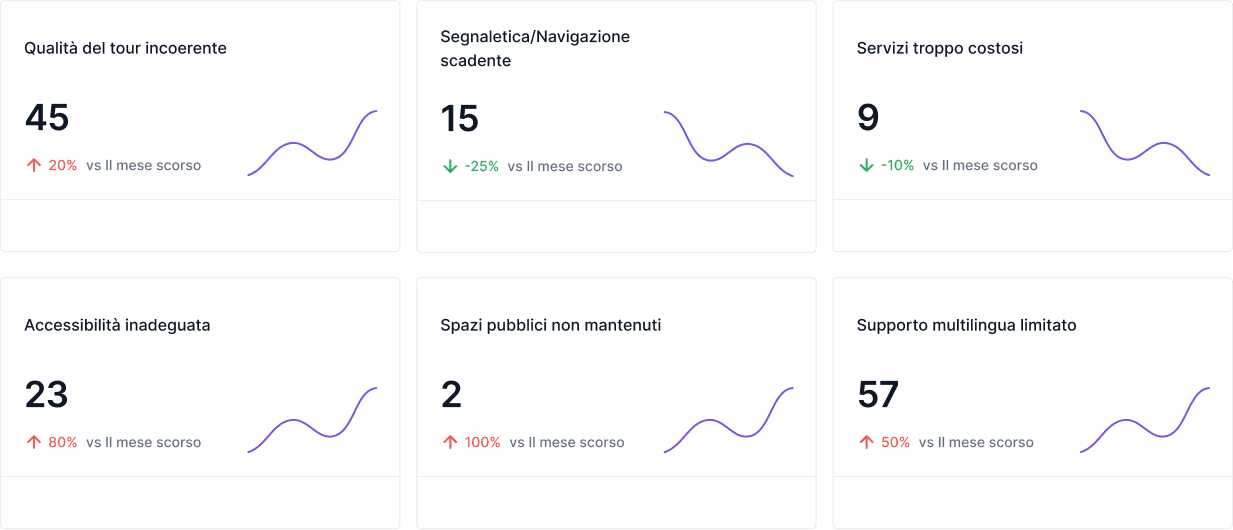Click the value 15 in Segnaletica card
This screenshot has height=530, width=1233.
[x=460, y=118]
